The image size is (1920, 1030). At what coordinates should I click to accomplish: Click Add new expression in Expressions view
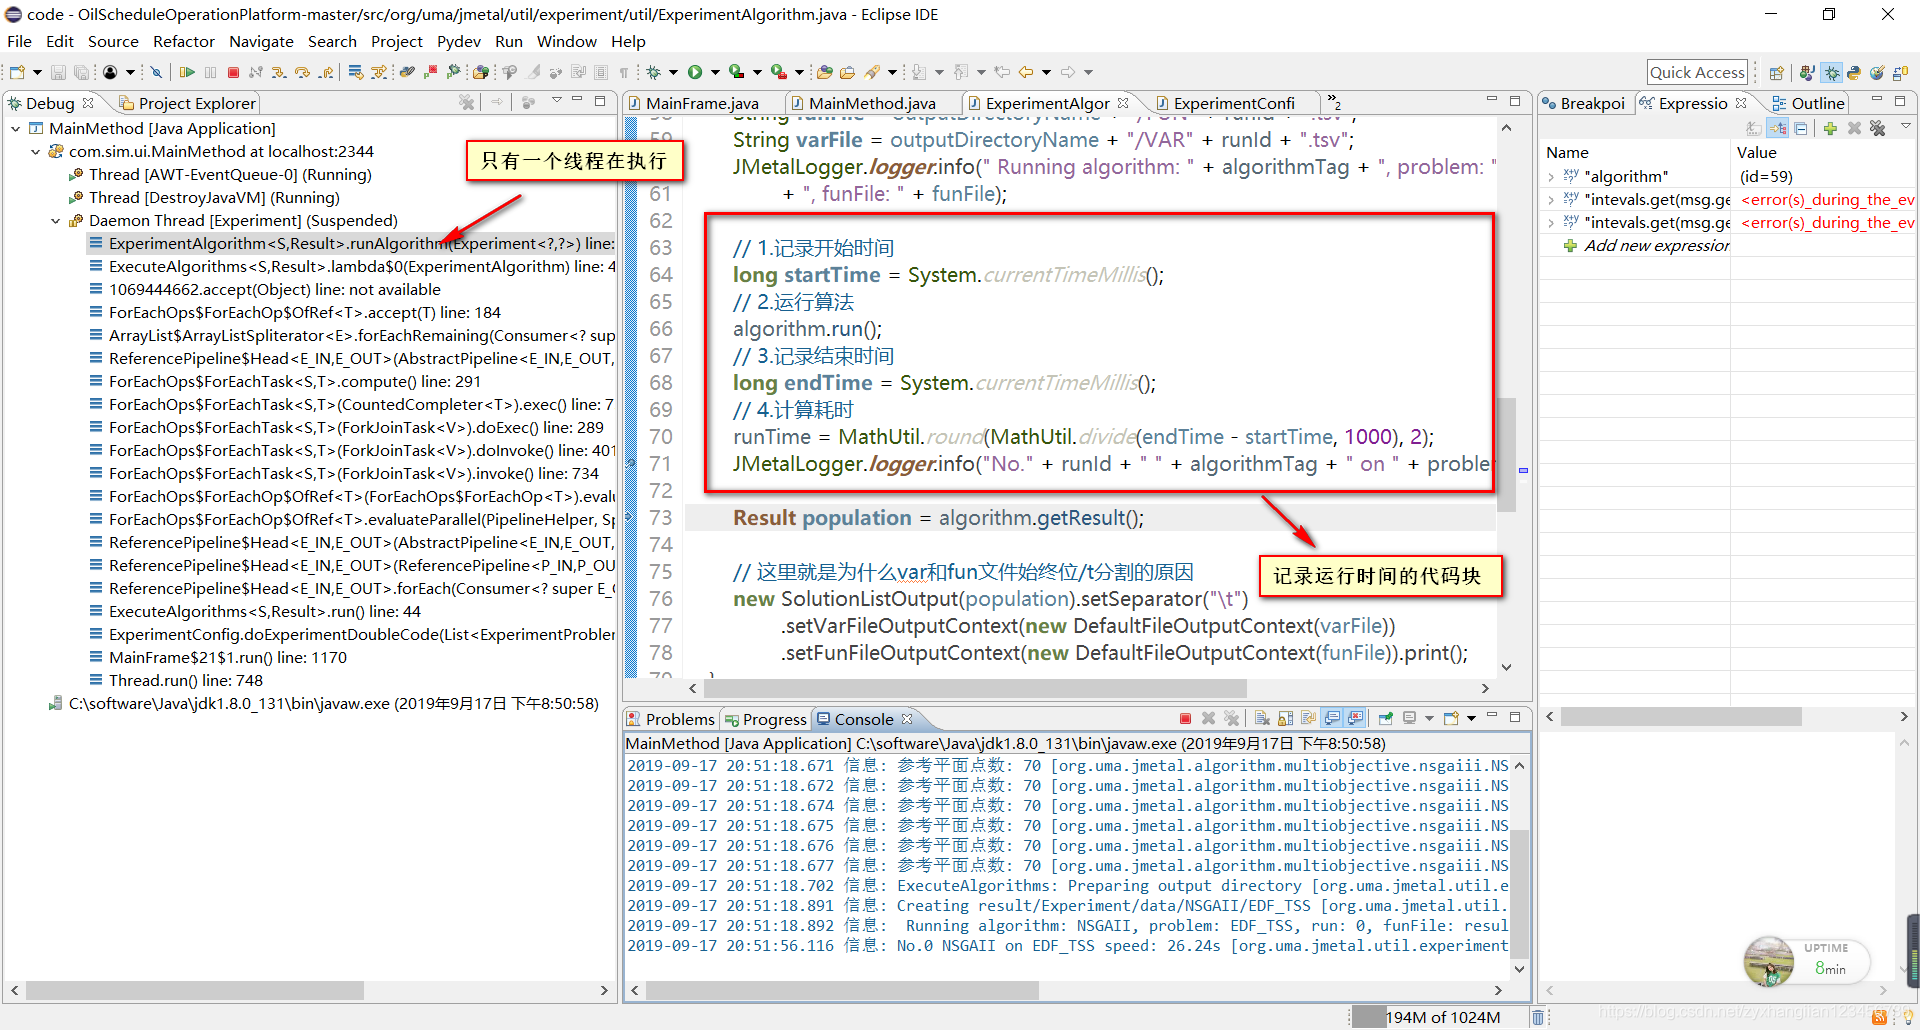[x=1657, y=245]
